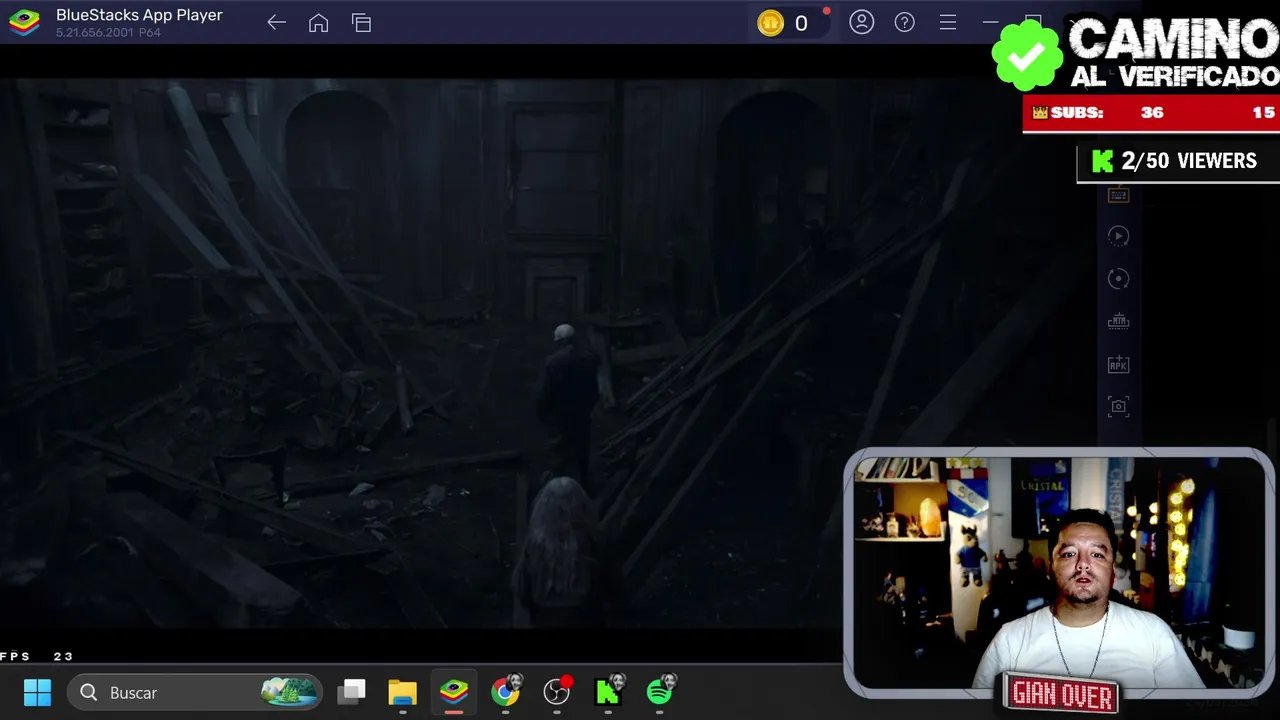Select the BlueStacks icon in the taskbar
Screen dimensions: 1280x720
click(x=454, y=692)
